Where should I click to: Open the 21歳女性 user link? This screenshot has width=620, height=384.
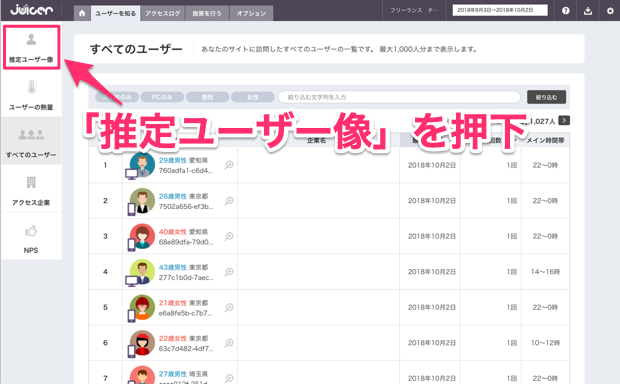click(x=173, y=303)
